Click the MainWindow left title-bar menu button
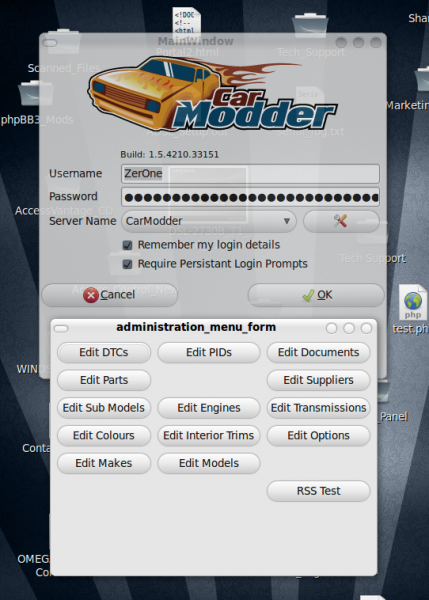The width and height of the screenshot is (429, 600). (x=50, y=43)
